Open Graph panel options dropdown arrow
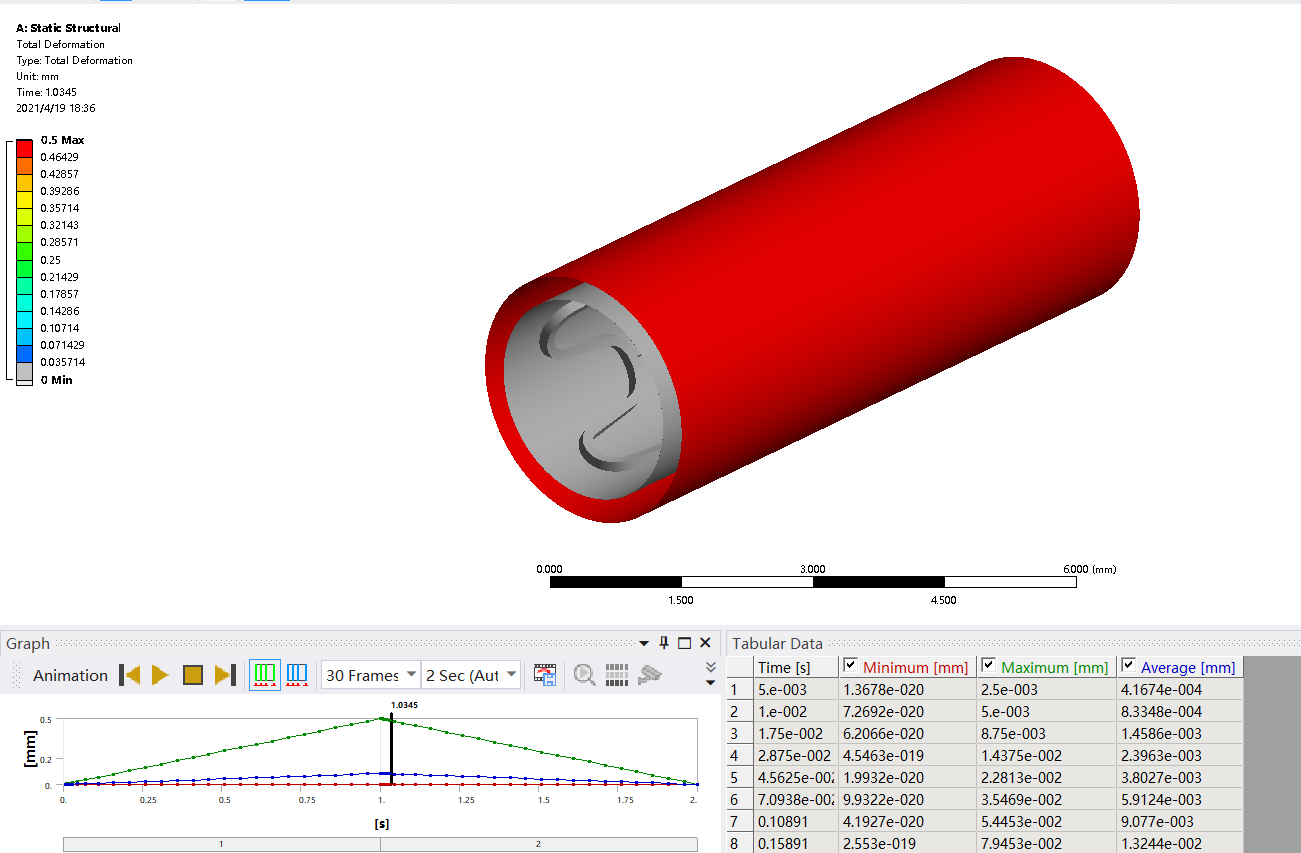Screen dimensions: 1301x853 tap(645, 643)
